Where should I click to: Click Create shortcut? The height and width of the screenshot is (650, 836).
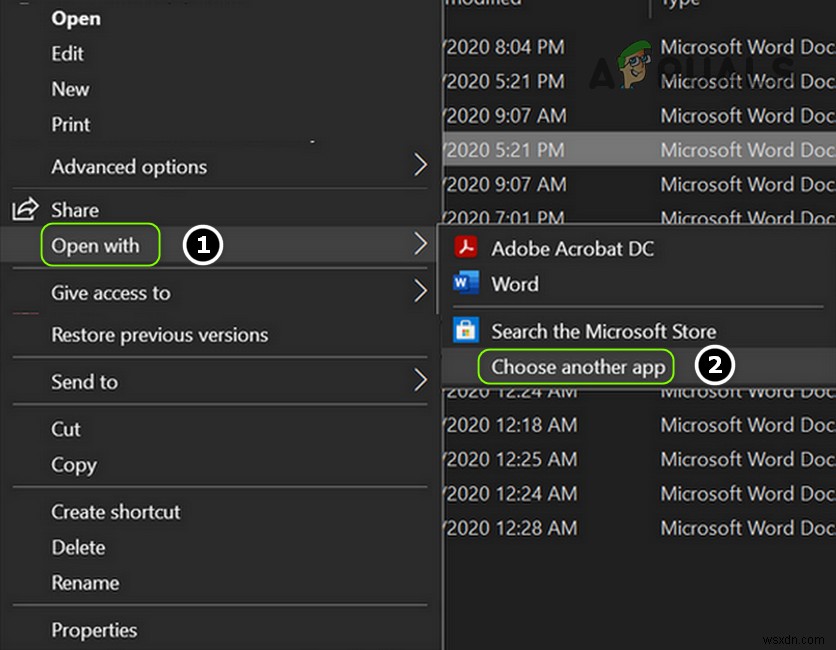pos(116,511)
